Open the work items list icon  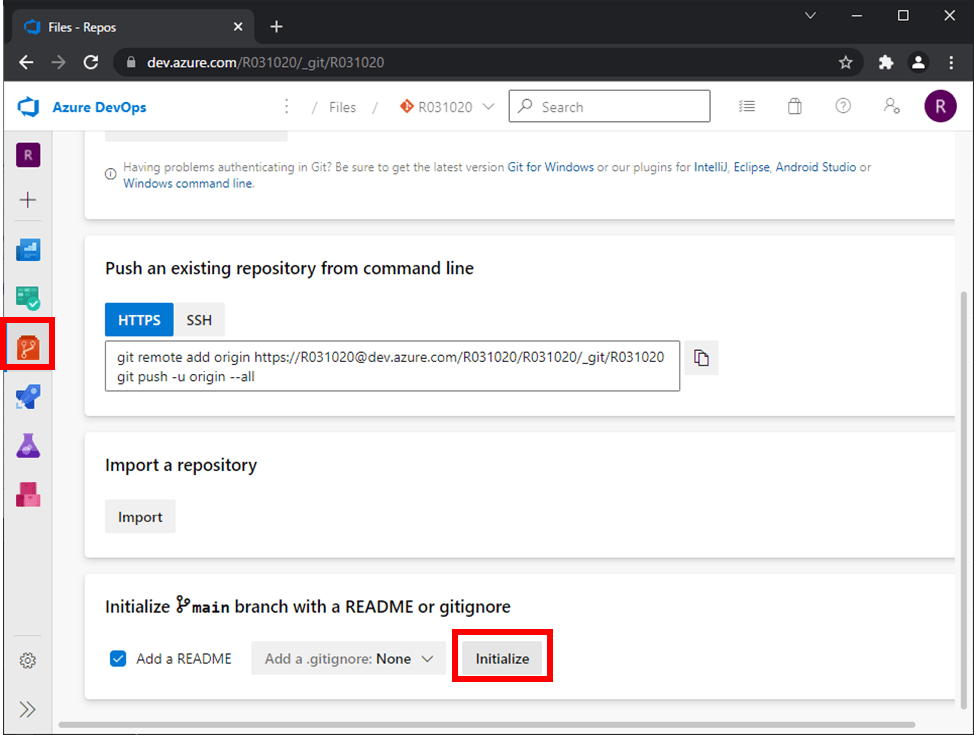coord(747,106)
